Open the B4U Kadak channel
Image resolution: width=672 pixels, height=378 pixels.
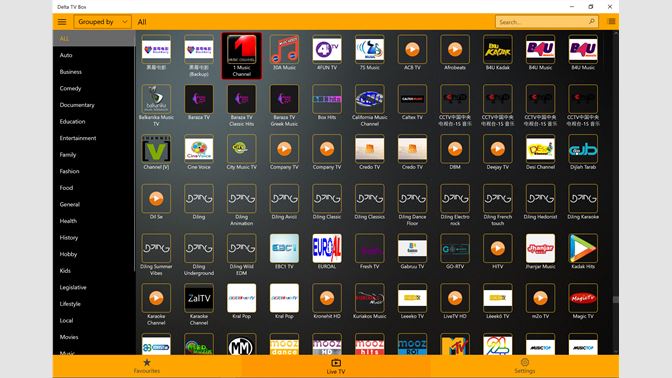498,53
